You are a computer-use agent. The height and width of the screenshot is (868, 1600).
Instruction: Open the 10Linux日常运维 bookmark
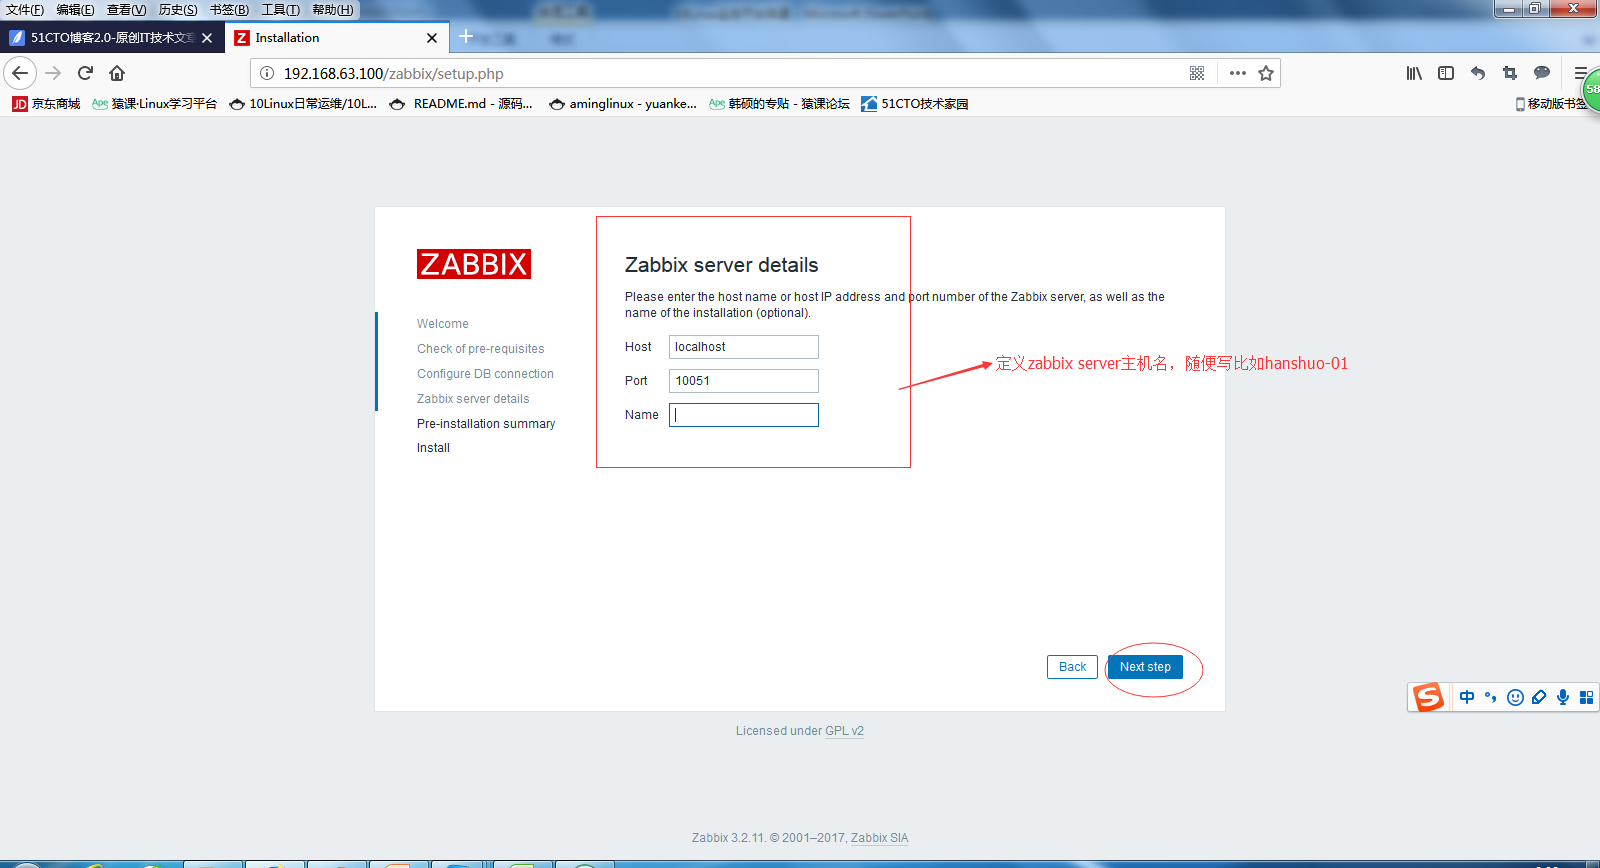tap(303, 104)
